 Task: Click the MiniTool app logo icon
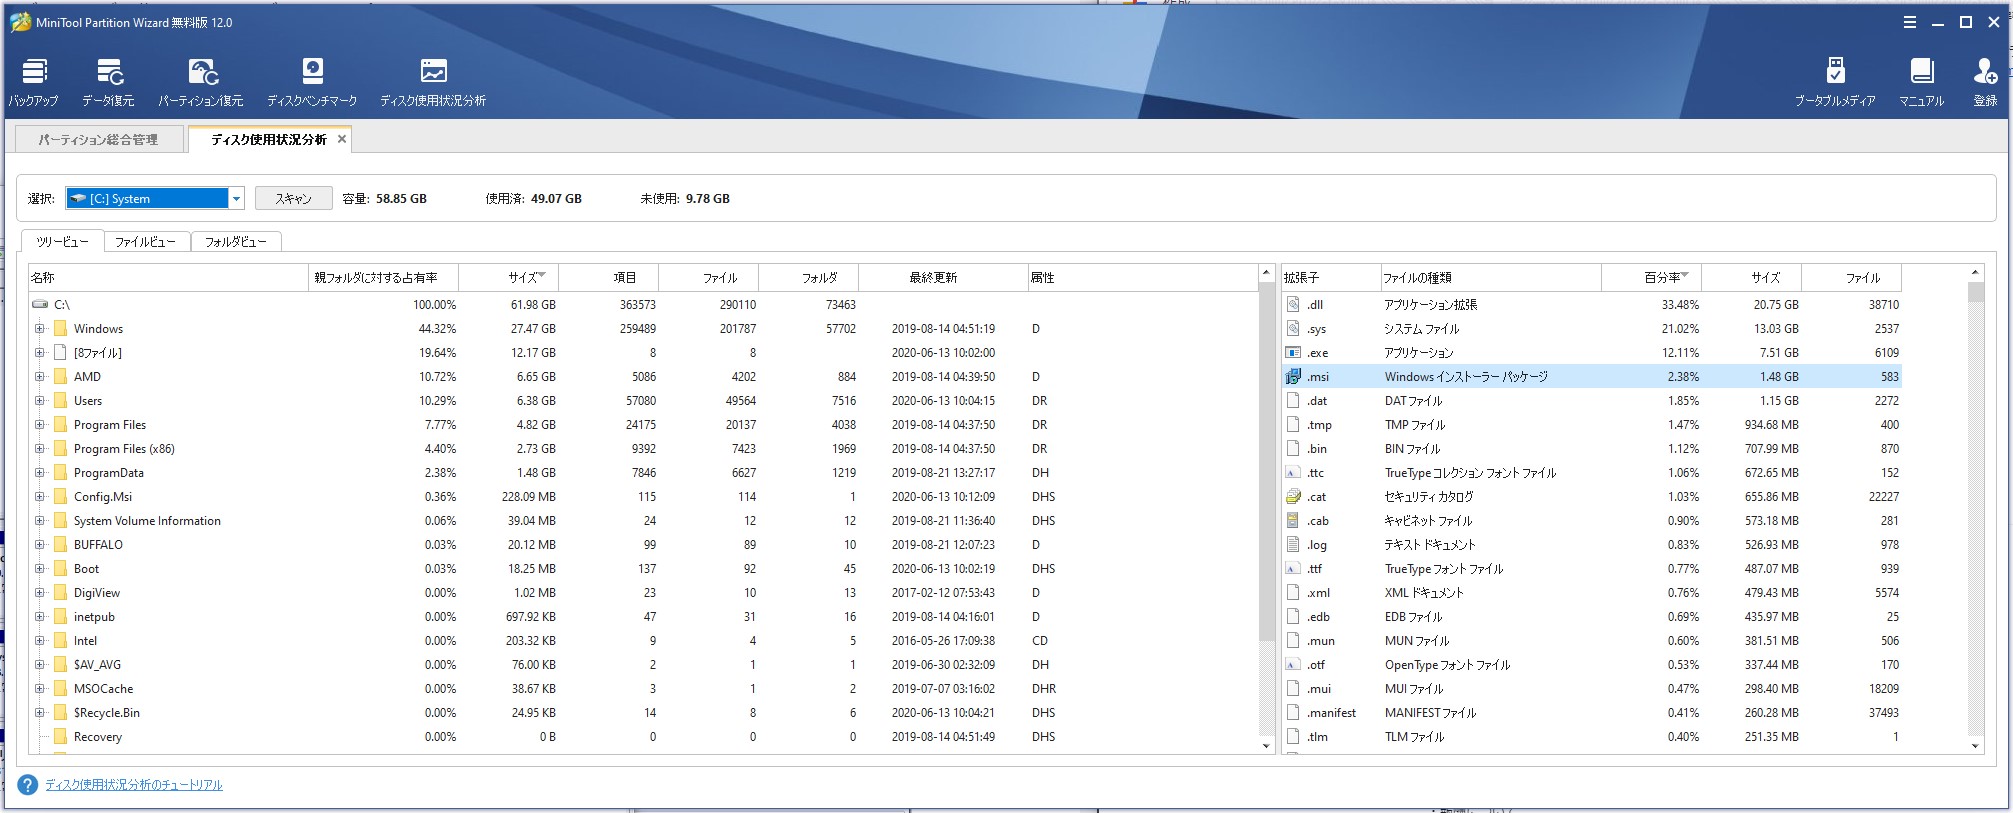point(20,22)
